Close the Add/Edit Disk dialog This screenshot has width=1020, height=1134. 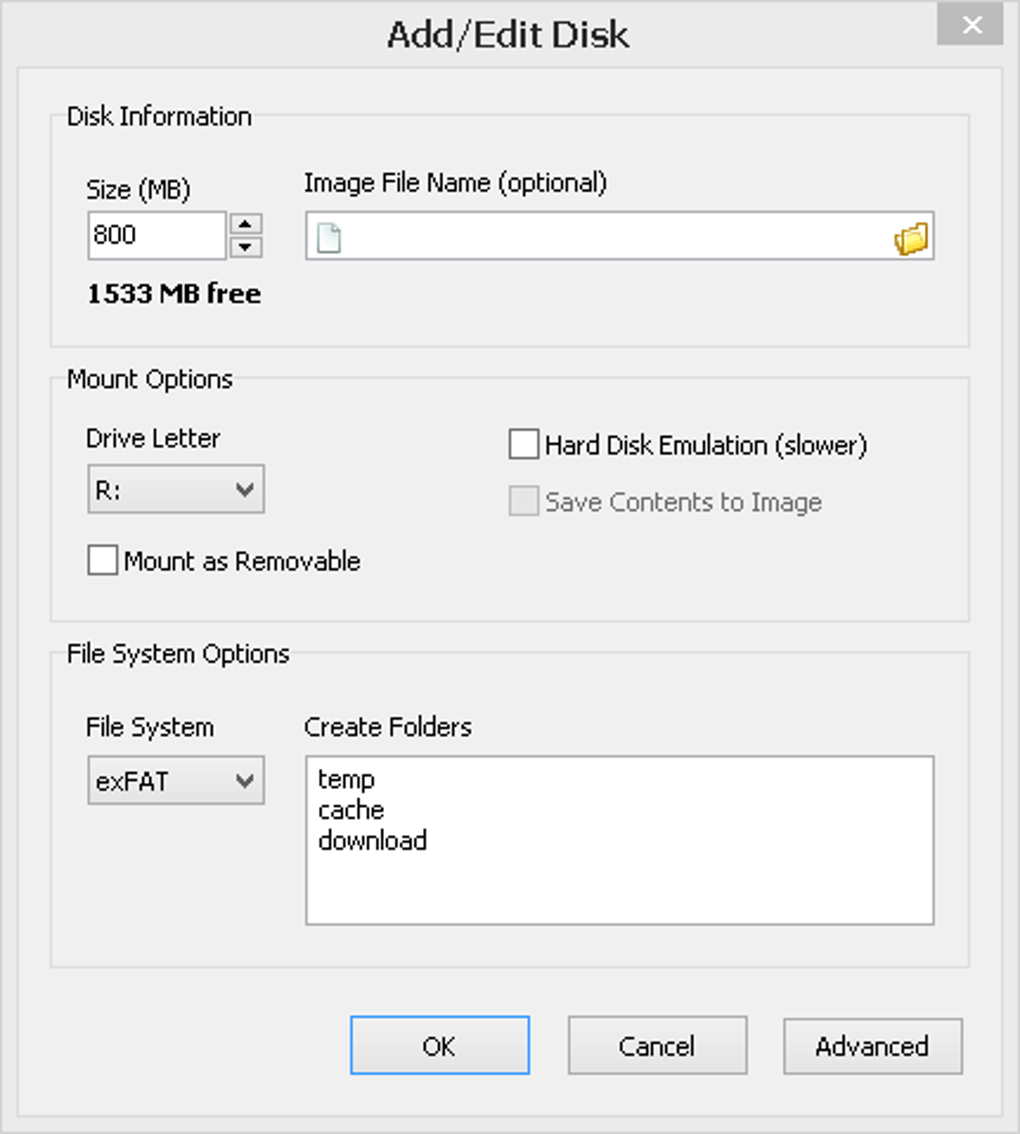coord(969,26)
